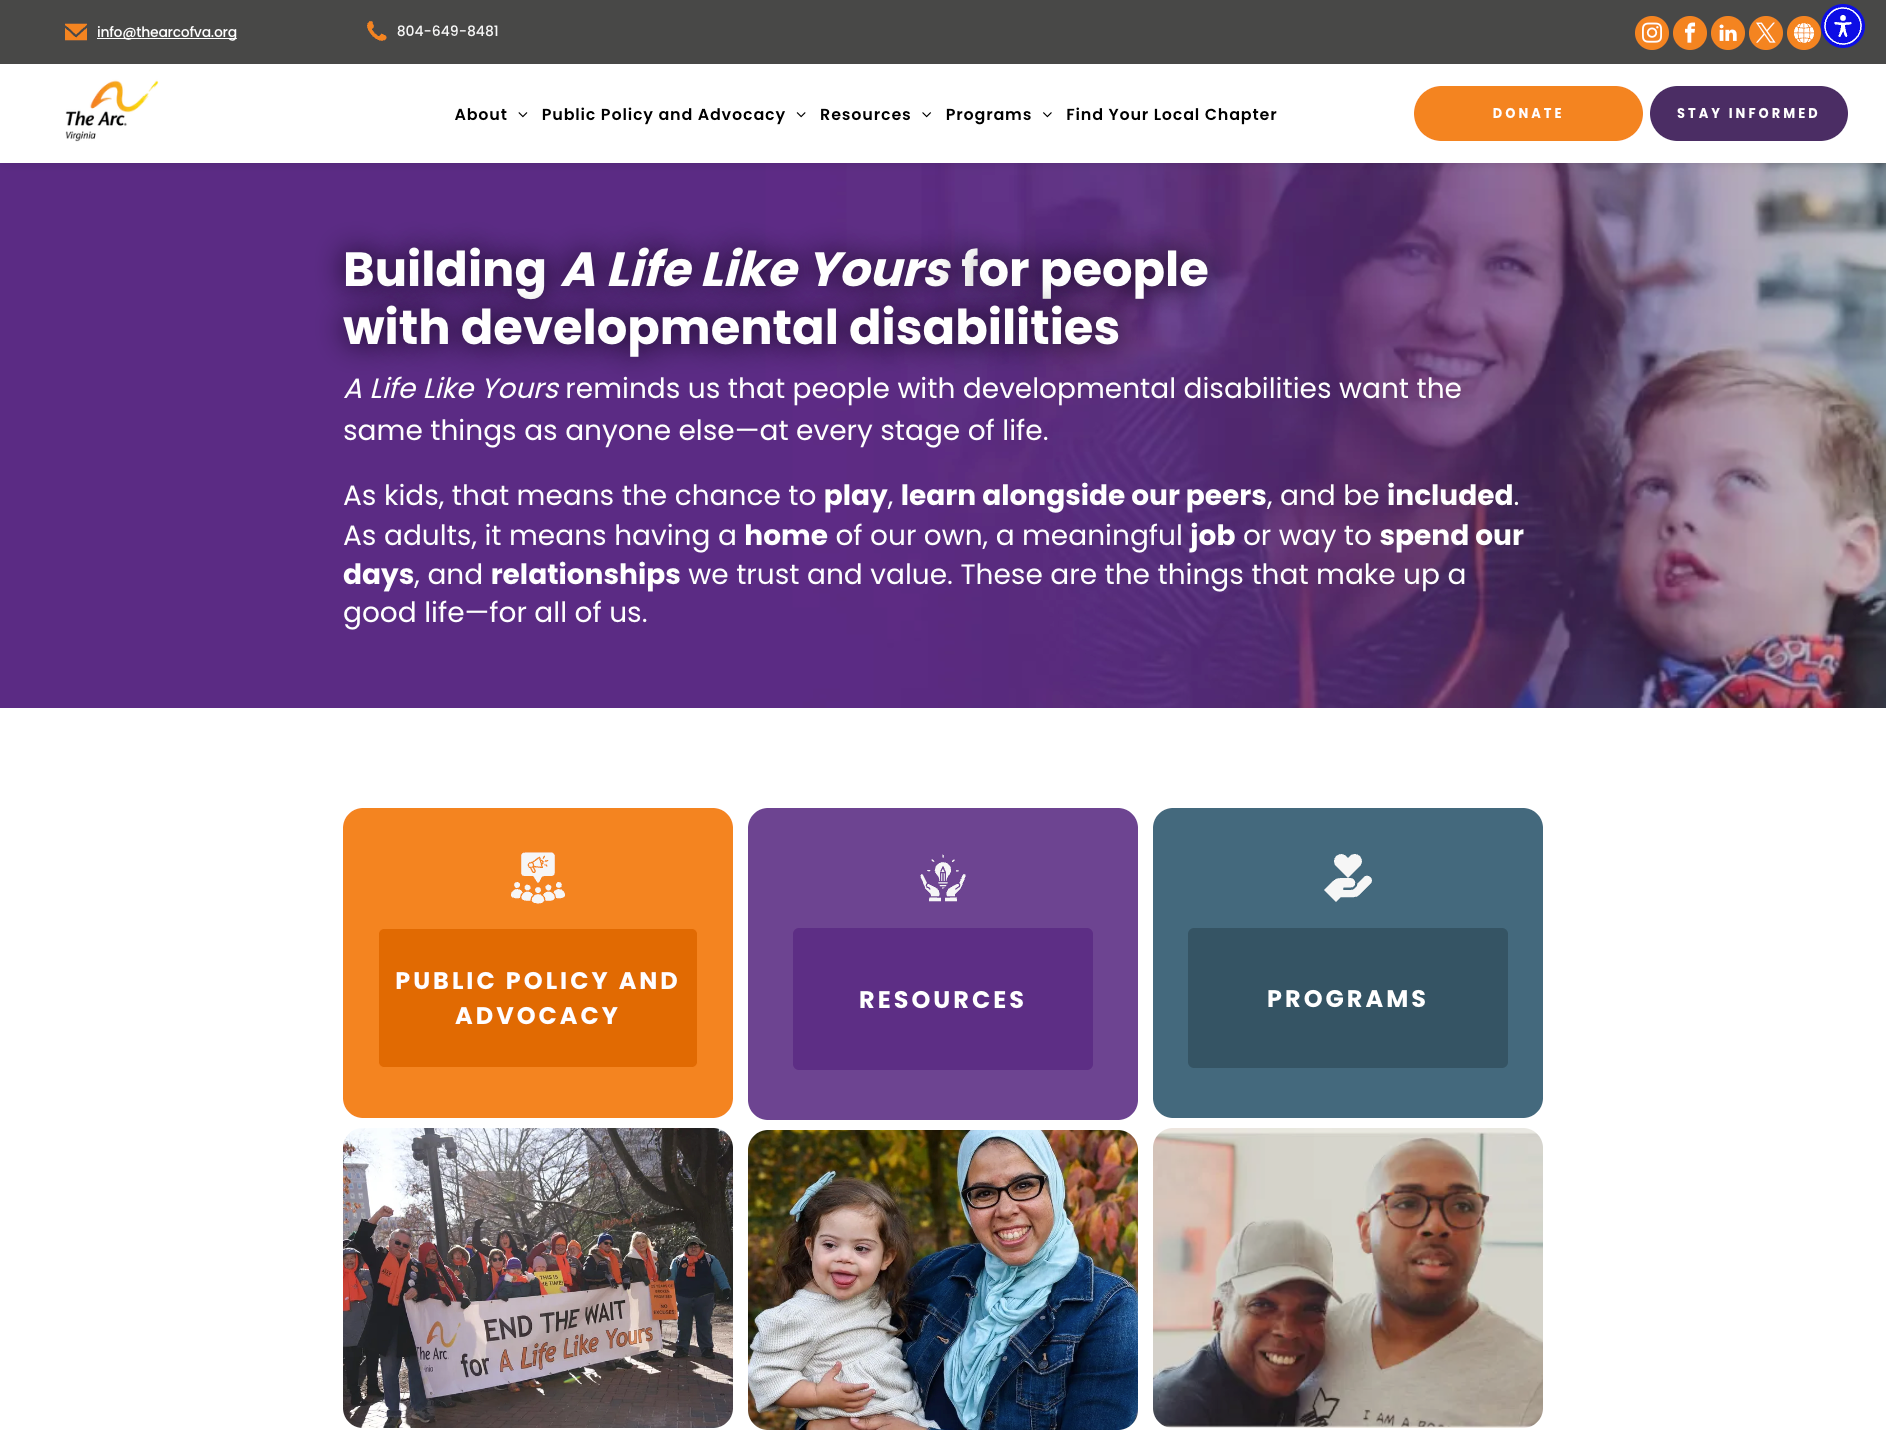Click the orange phone handset icon
1886x1450 pixels.
click(x=376, y=31)
